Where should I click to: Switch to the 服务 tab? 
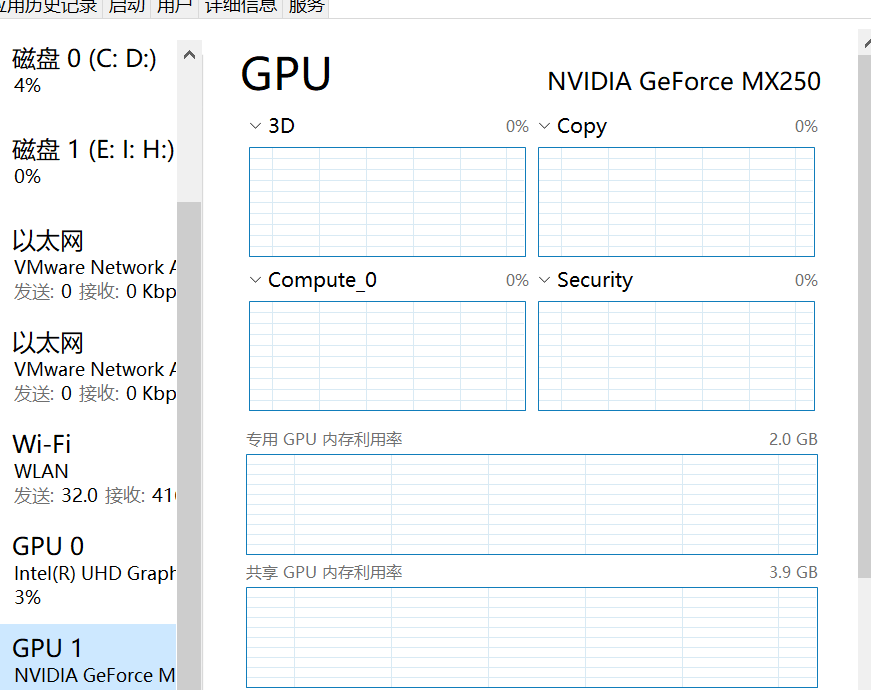[306, 7]
